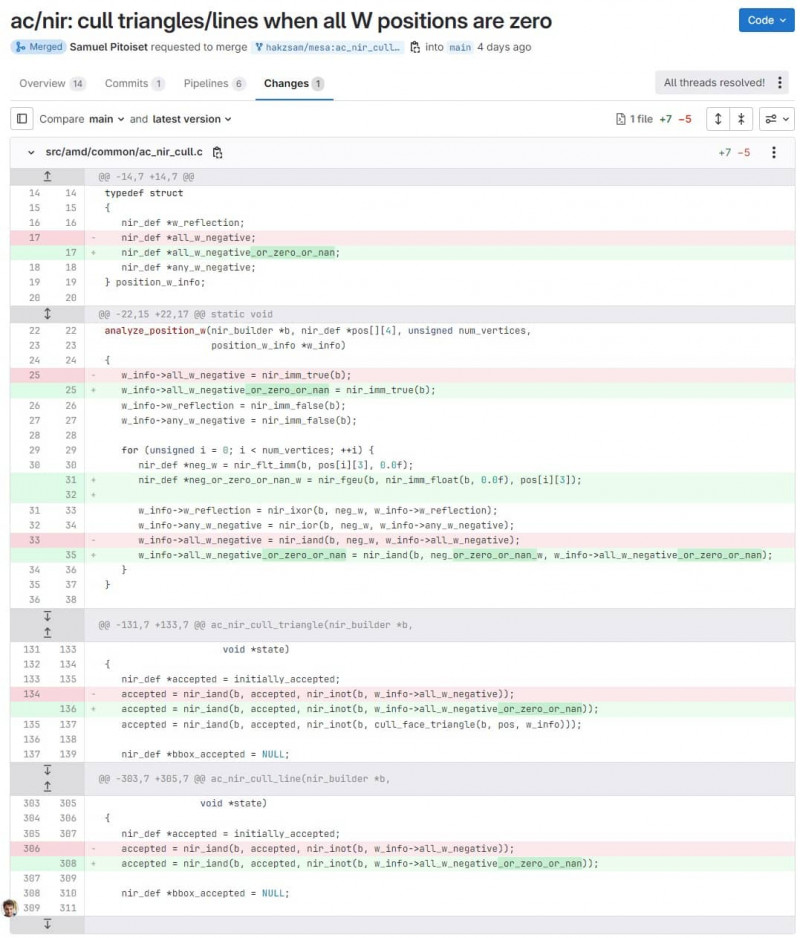Expand lines down before @@ -131,7 hunk
This screenshot has height=938, width=800.
tap(47, 616)
